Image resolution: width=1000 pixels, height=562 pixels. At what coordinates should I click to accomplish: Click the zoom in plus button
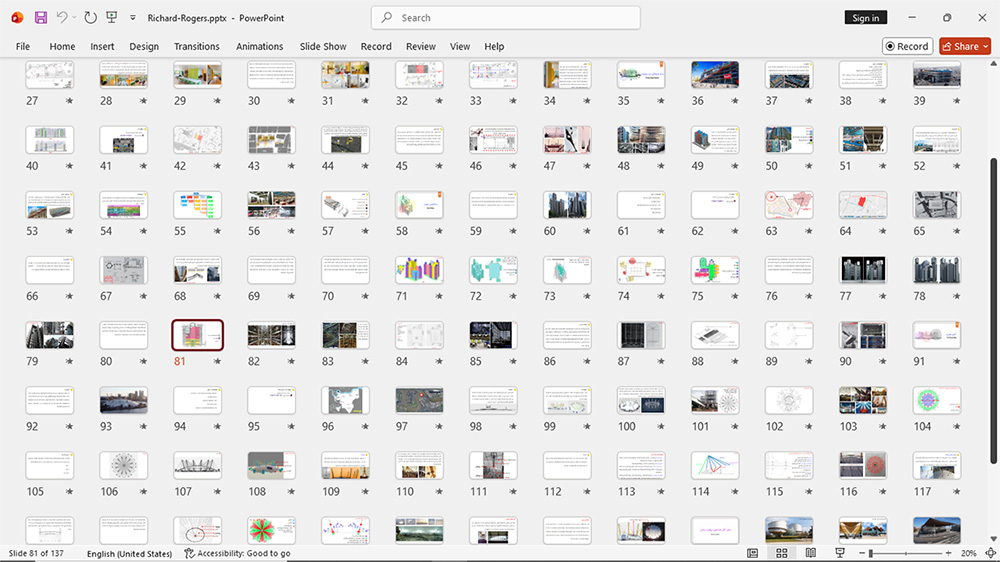(x=948, y=553)
